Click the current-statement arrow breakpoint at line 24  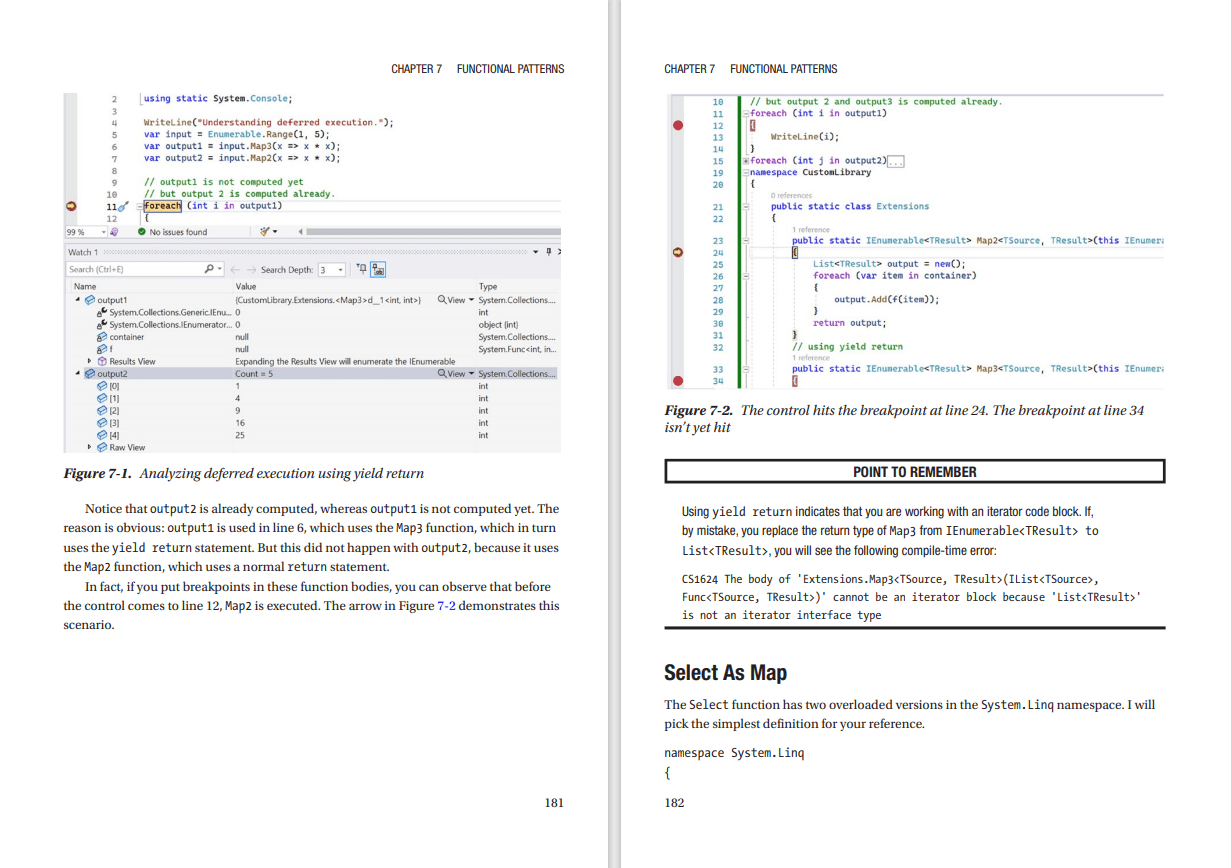[679, 253]
